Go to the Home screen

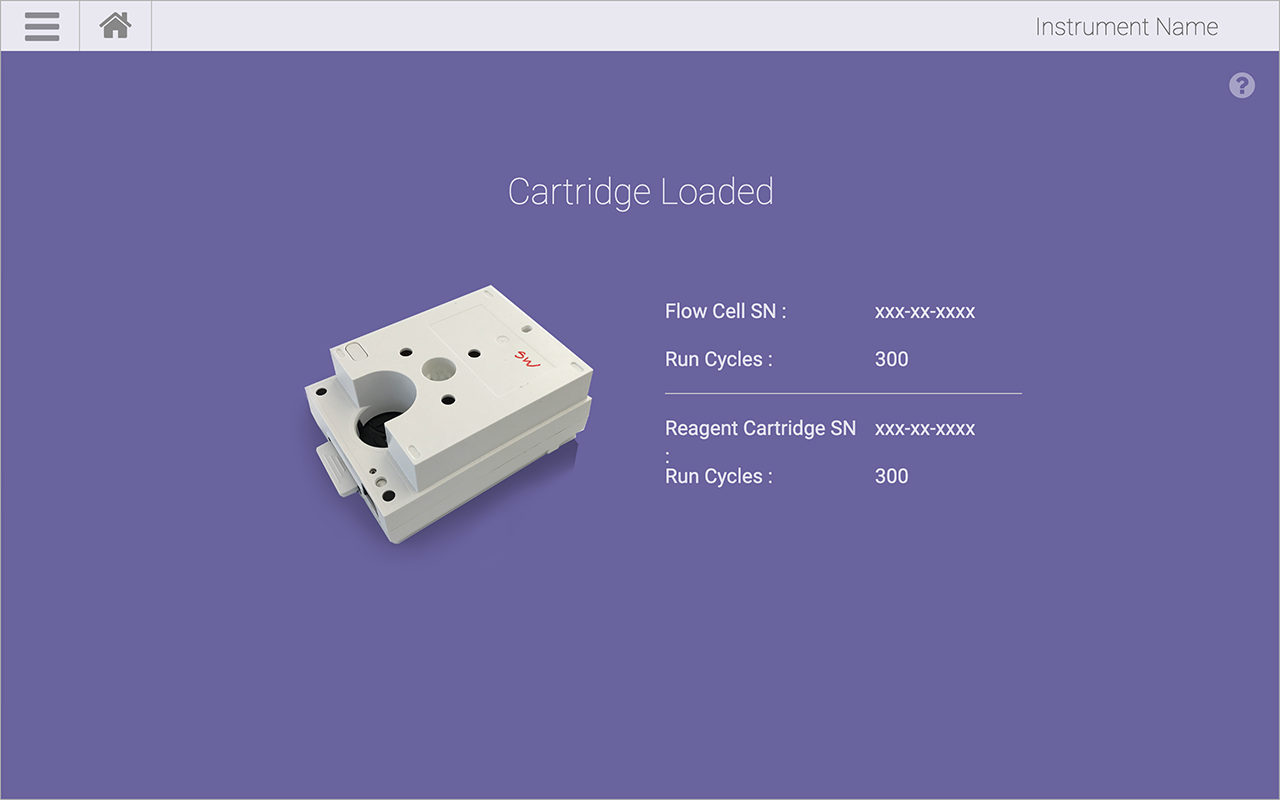[116, 26]
